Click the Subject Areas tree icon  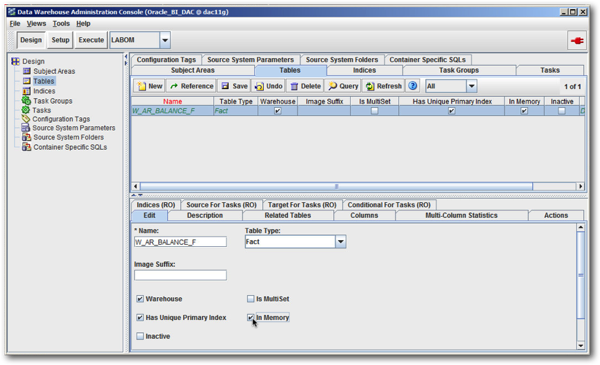coord(26,71)
